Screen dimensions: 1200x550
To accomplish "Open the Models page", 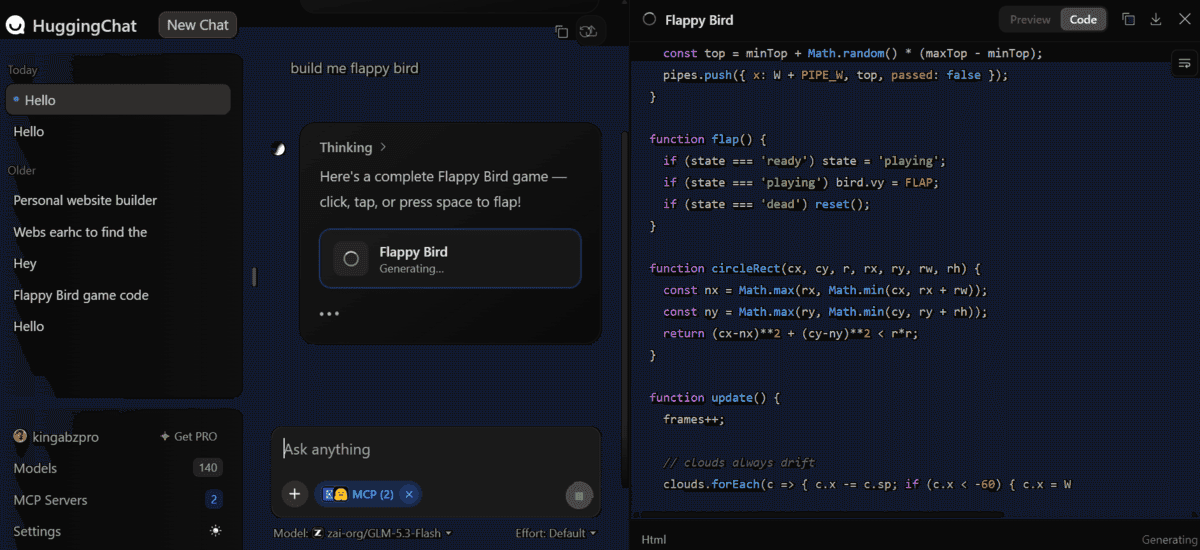I will click(35, 468).
